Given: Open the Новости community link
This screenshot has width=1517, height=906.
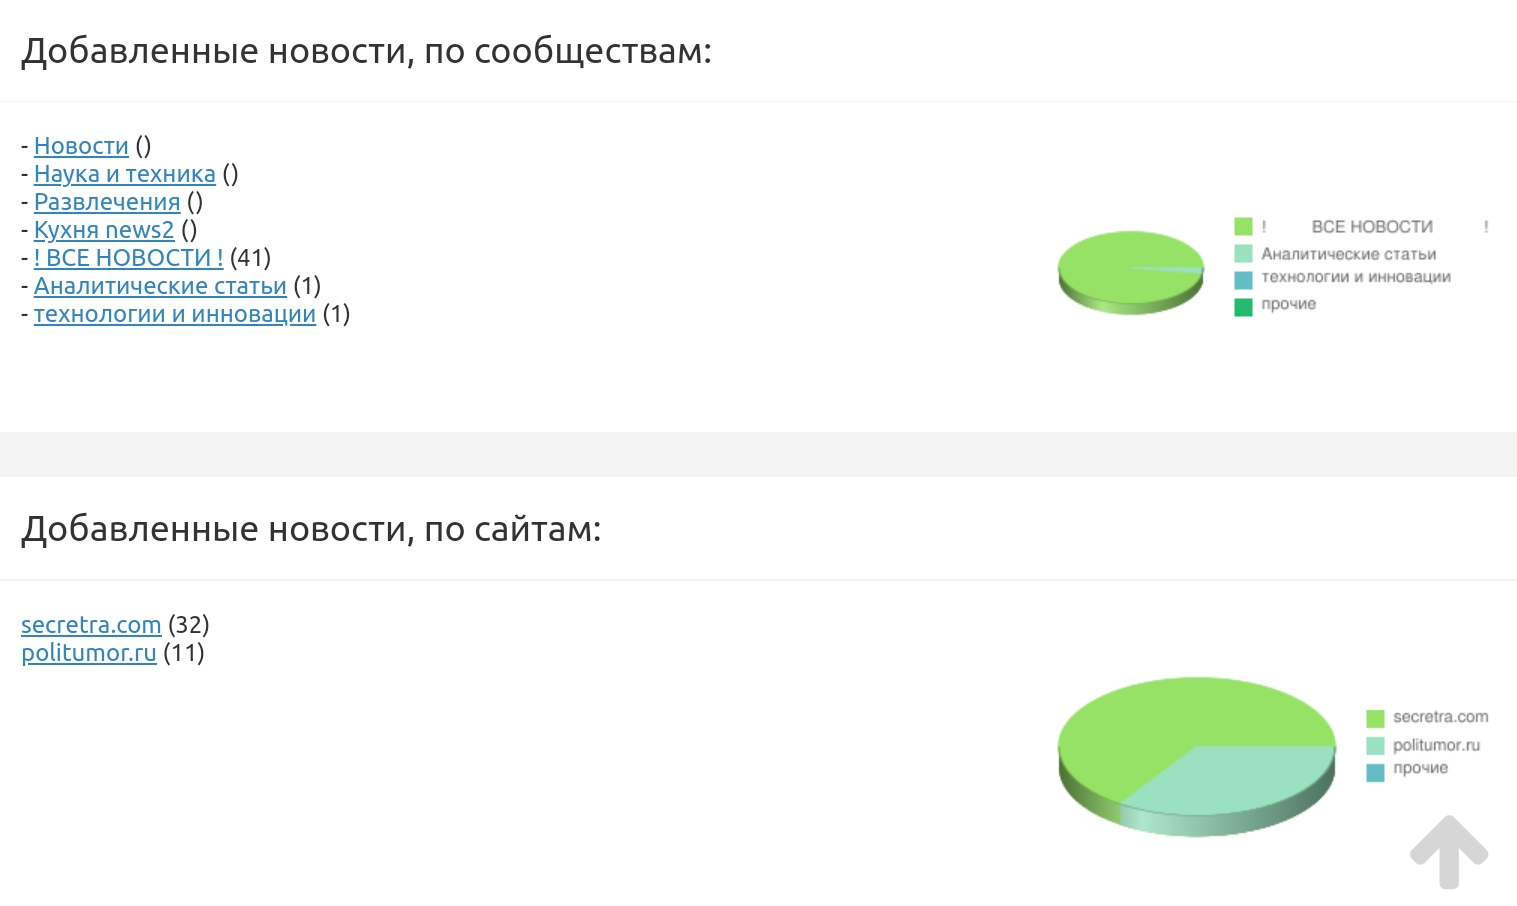Looking at the screenshot, I should click(81, 146).
